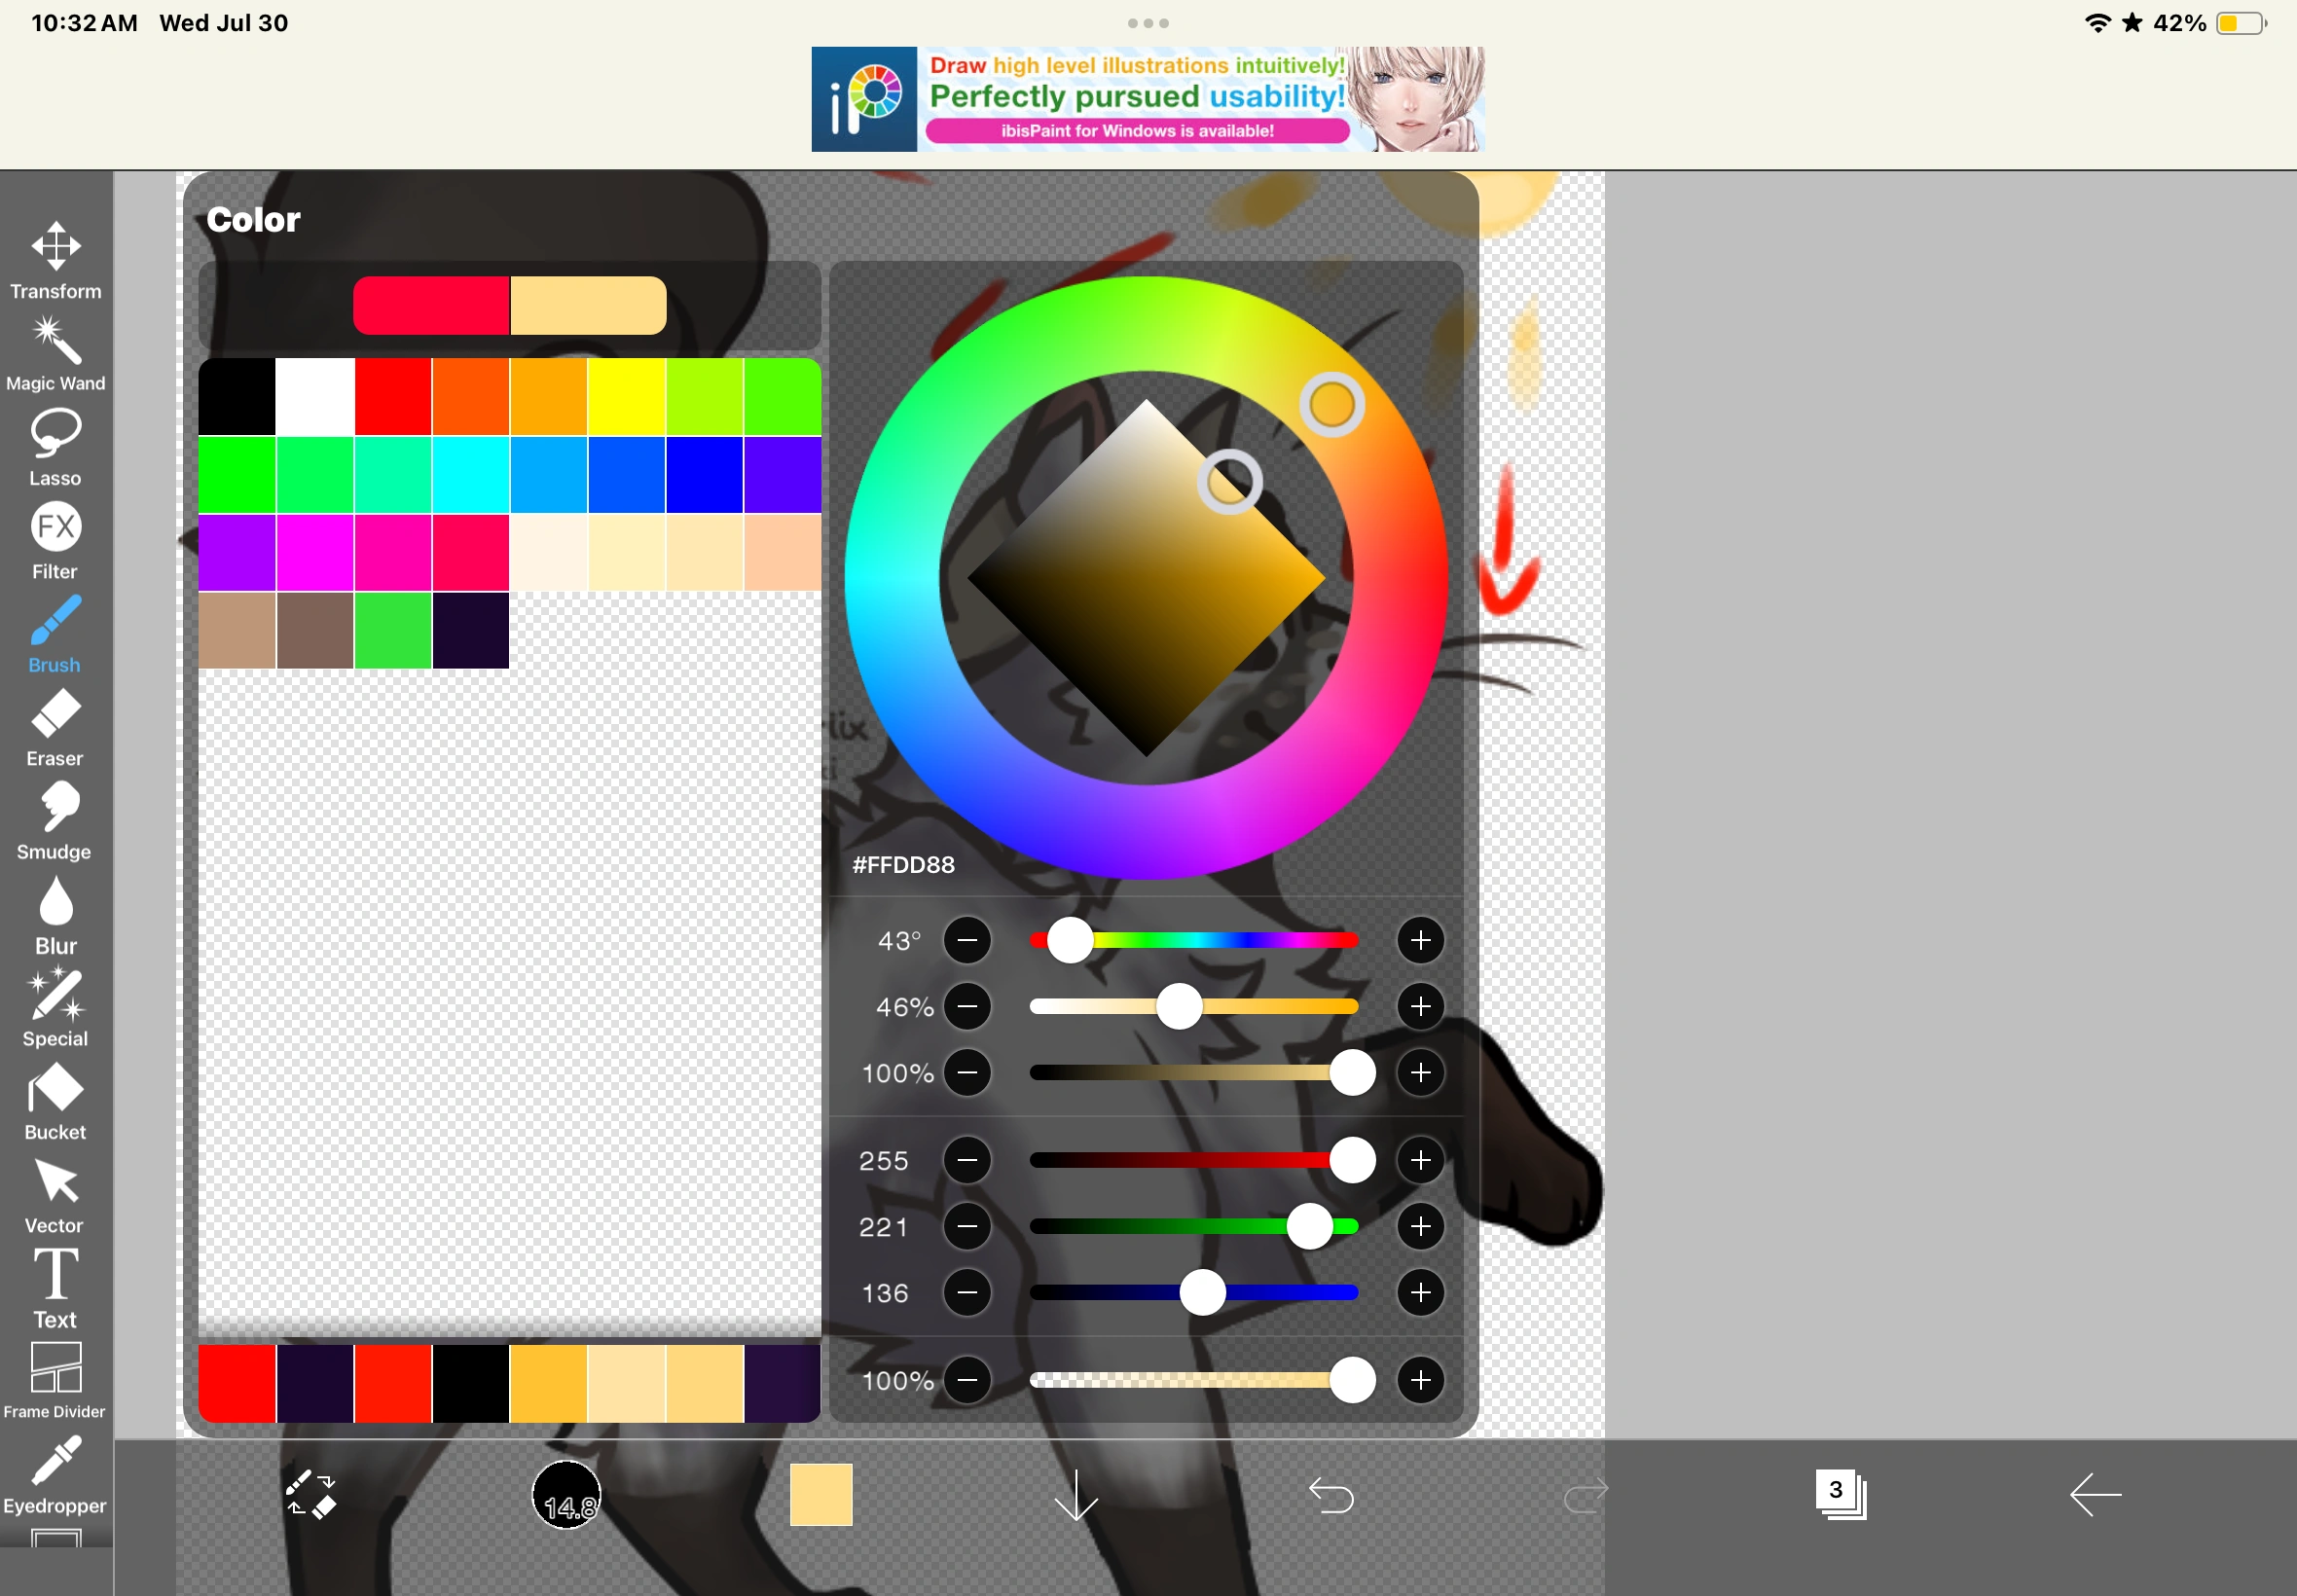Tap the undo arrow
The height and width of the screenshot is (1596, 2297).
(1331, 1495)
